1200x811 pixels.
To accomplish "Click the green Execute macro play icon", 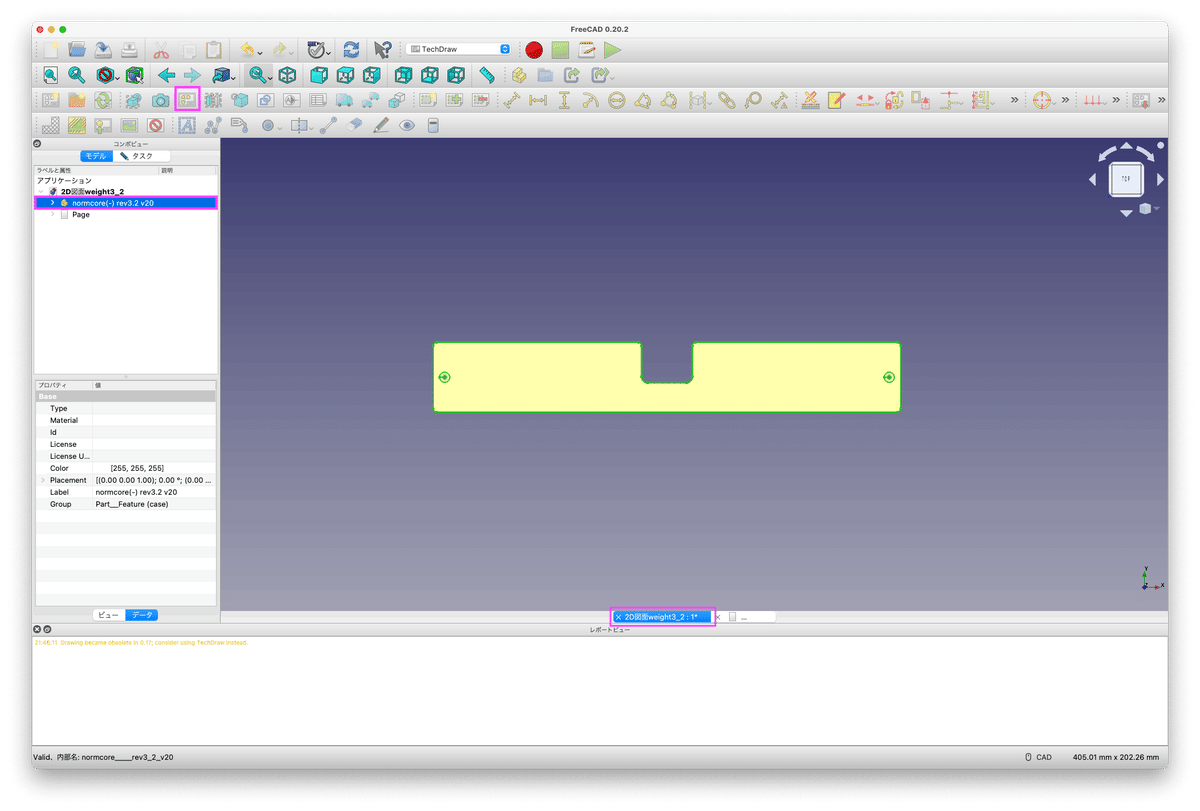I will click(612, 49).
